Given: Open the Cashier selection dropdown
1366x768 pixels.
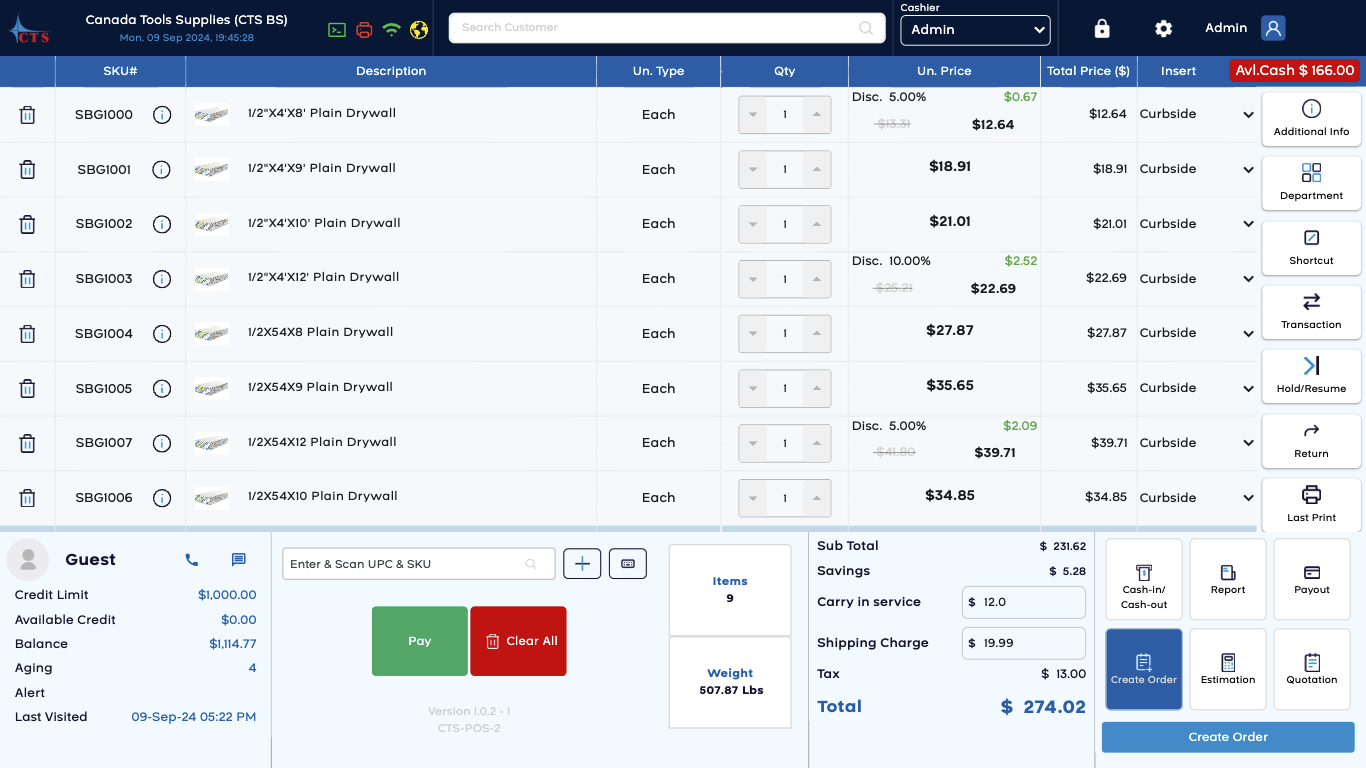Looking at the screenshot, I should (x=975, y=30).
